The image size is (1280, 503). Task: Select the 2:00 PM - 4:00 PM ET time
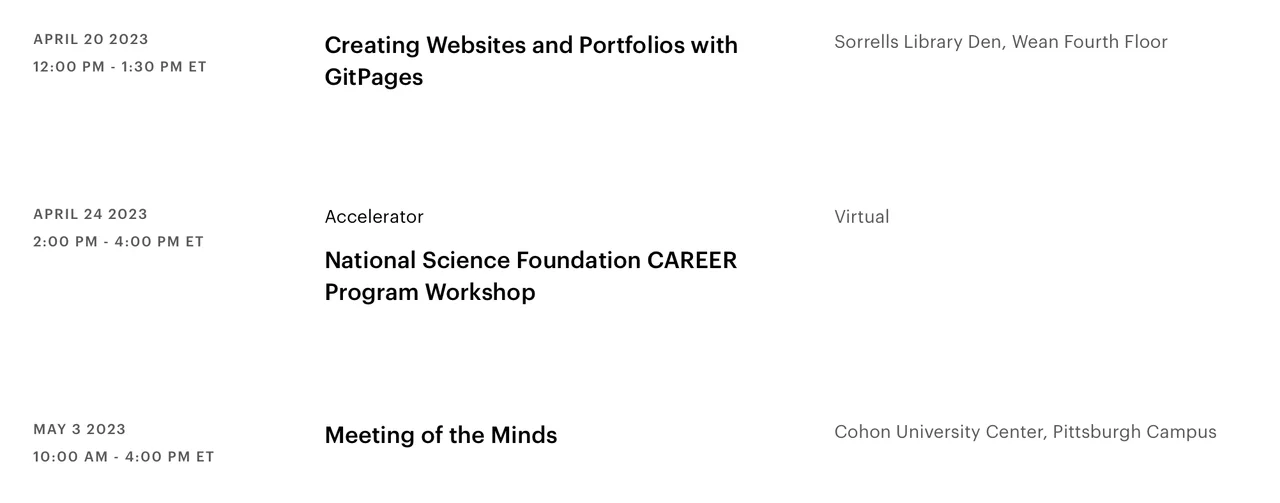point(118,242)
